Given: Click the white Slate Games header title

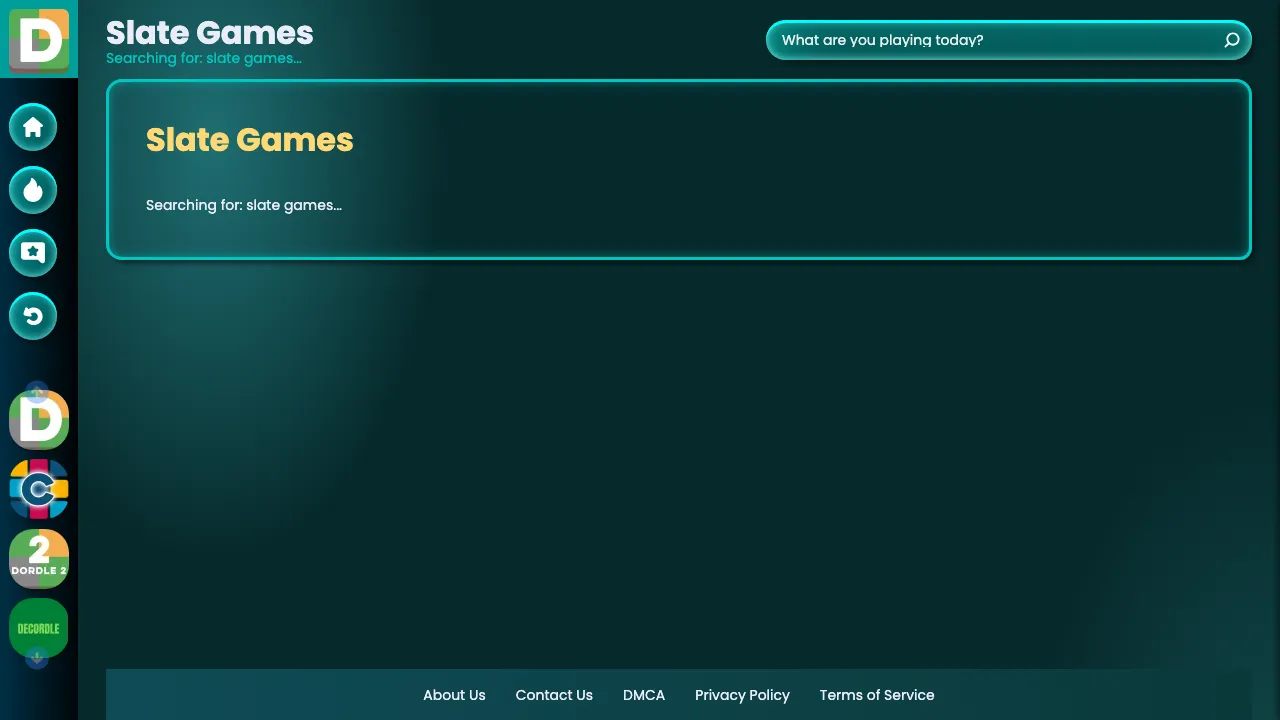Looking at the screenshot, I should [210, 33].
